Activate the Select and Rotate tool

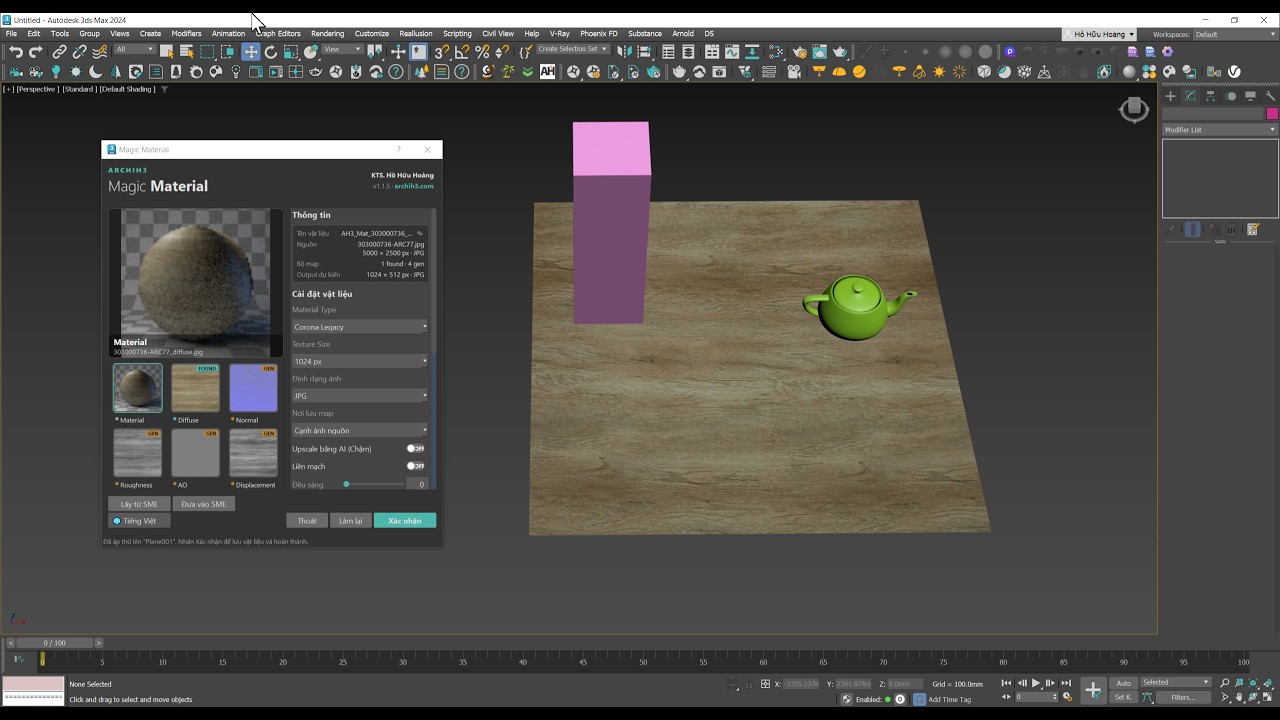270,52
